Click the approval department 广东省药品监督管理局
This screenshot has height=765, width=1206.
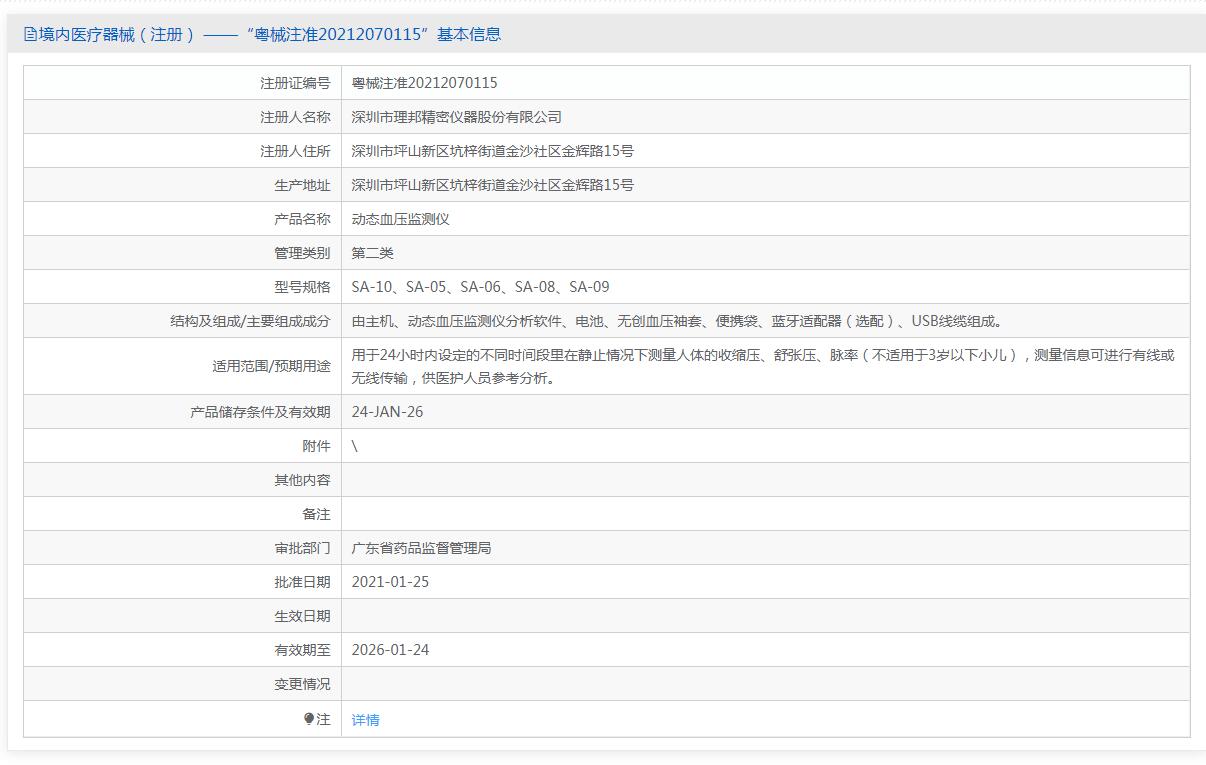click(421, 548)
